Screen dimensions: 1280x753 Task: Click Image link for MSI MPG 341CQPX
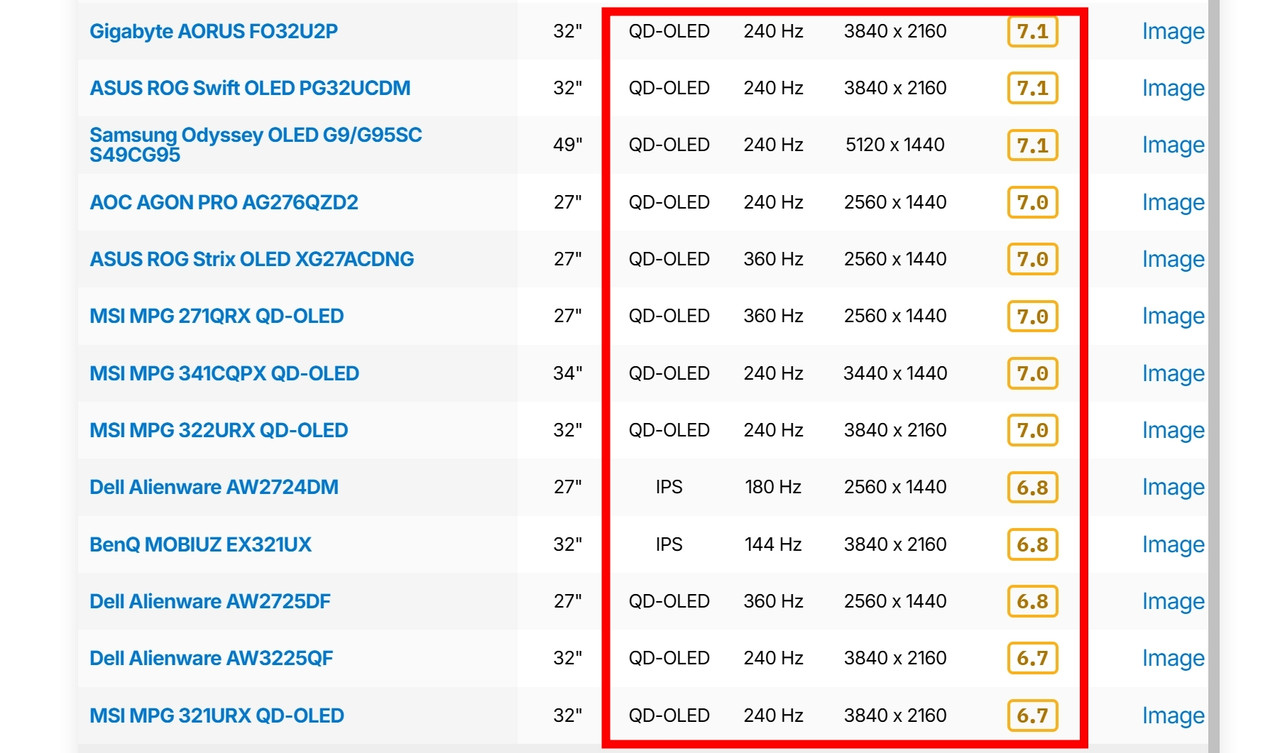coord(1173,373)
